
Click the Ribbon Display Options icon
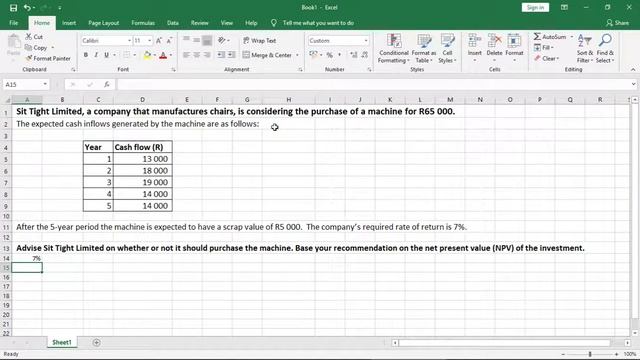point(564,7)
